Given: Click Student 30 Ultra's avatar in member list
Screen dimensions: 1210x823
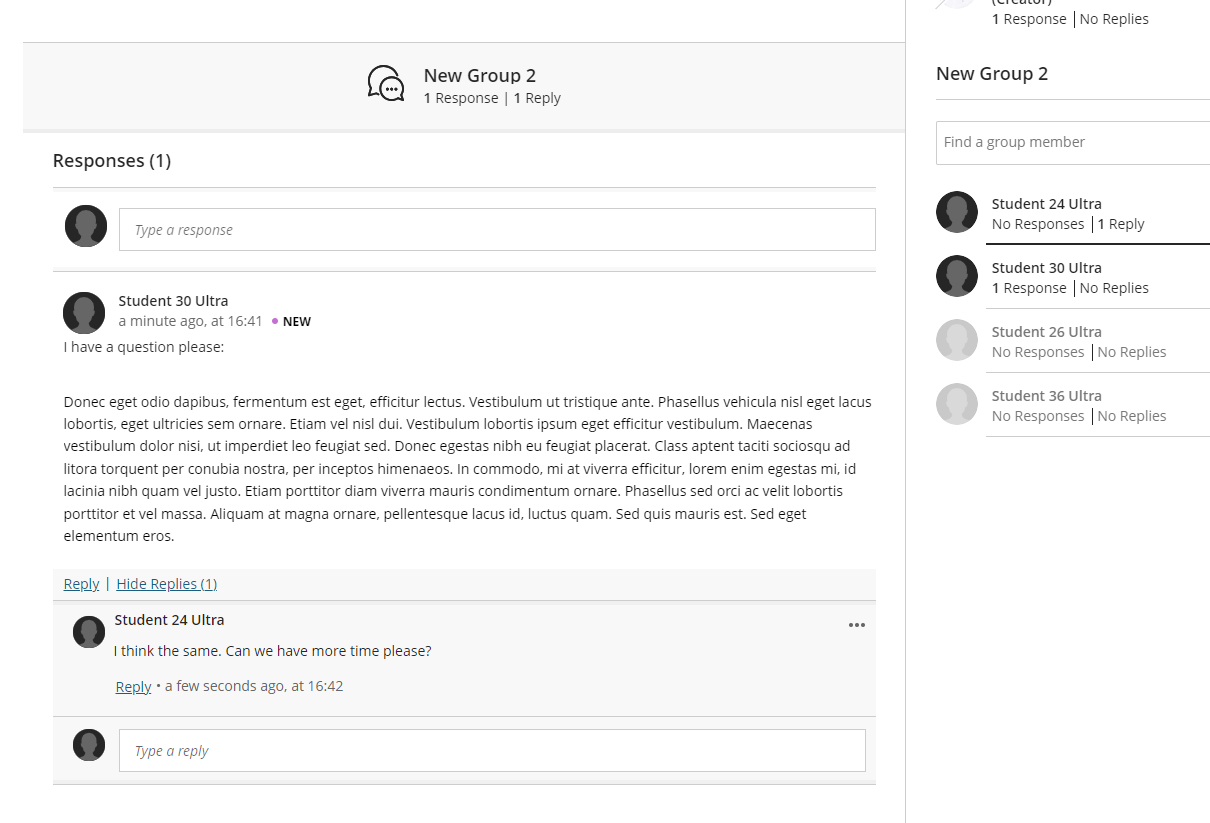Looking at the screenshot, I should (956, 276).
